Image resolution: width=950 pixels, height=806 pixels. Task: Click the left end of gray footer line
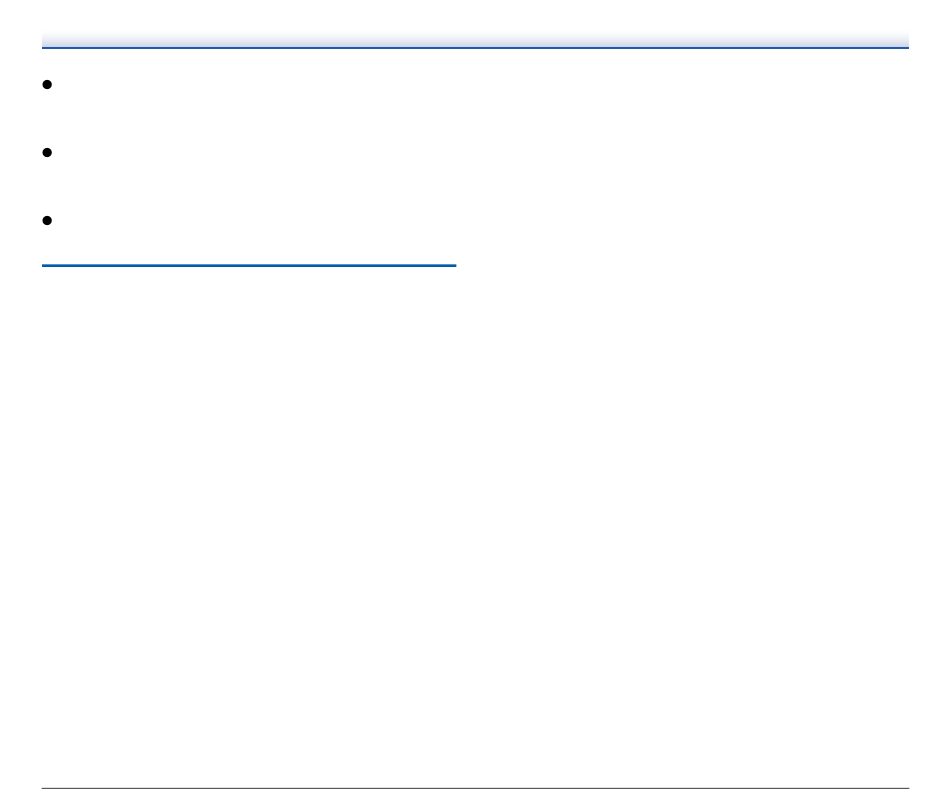44,788
